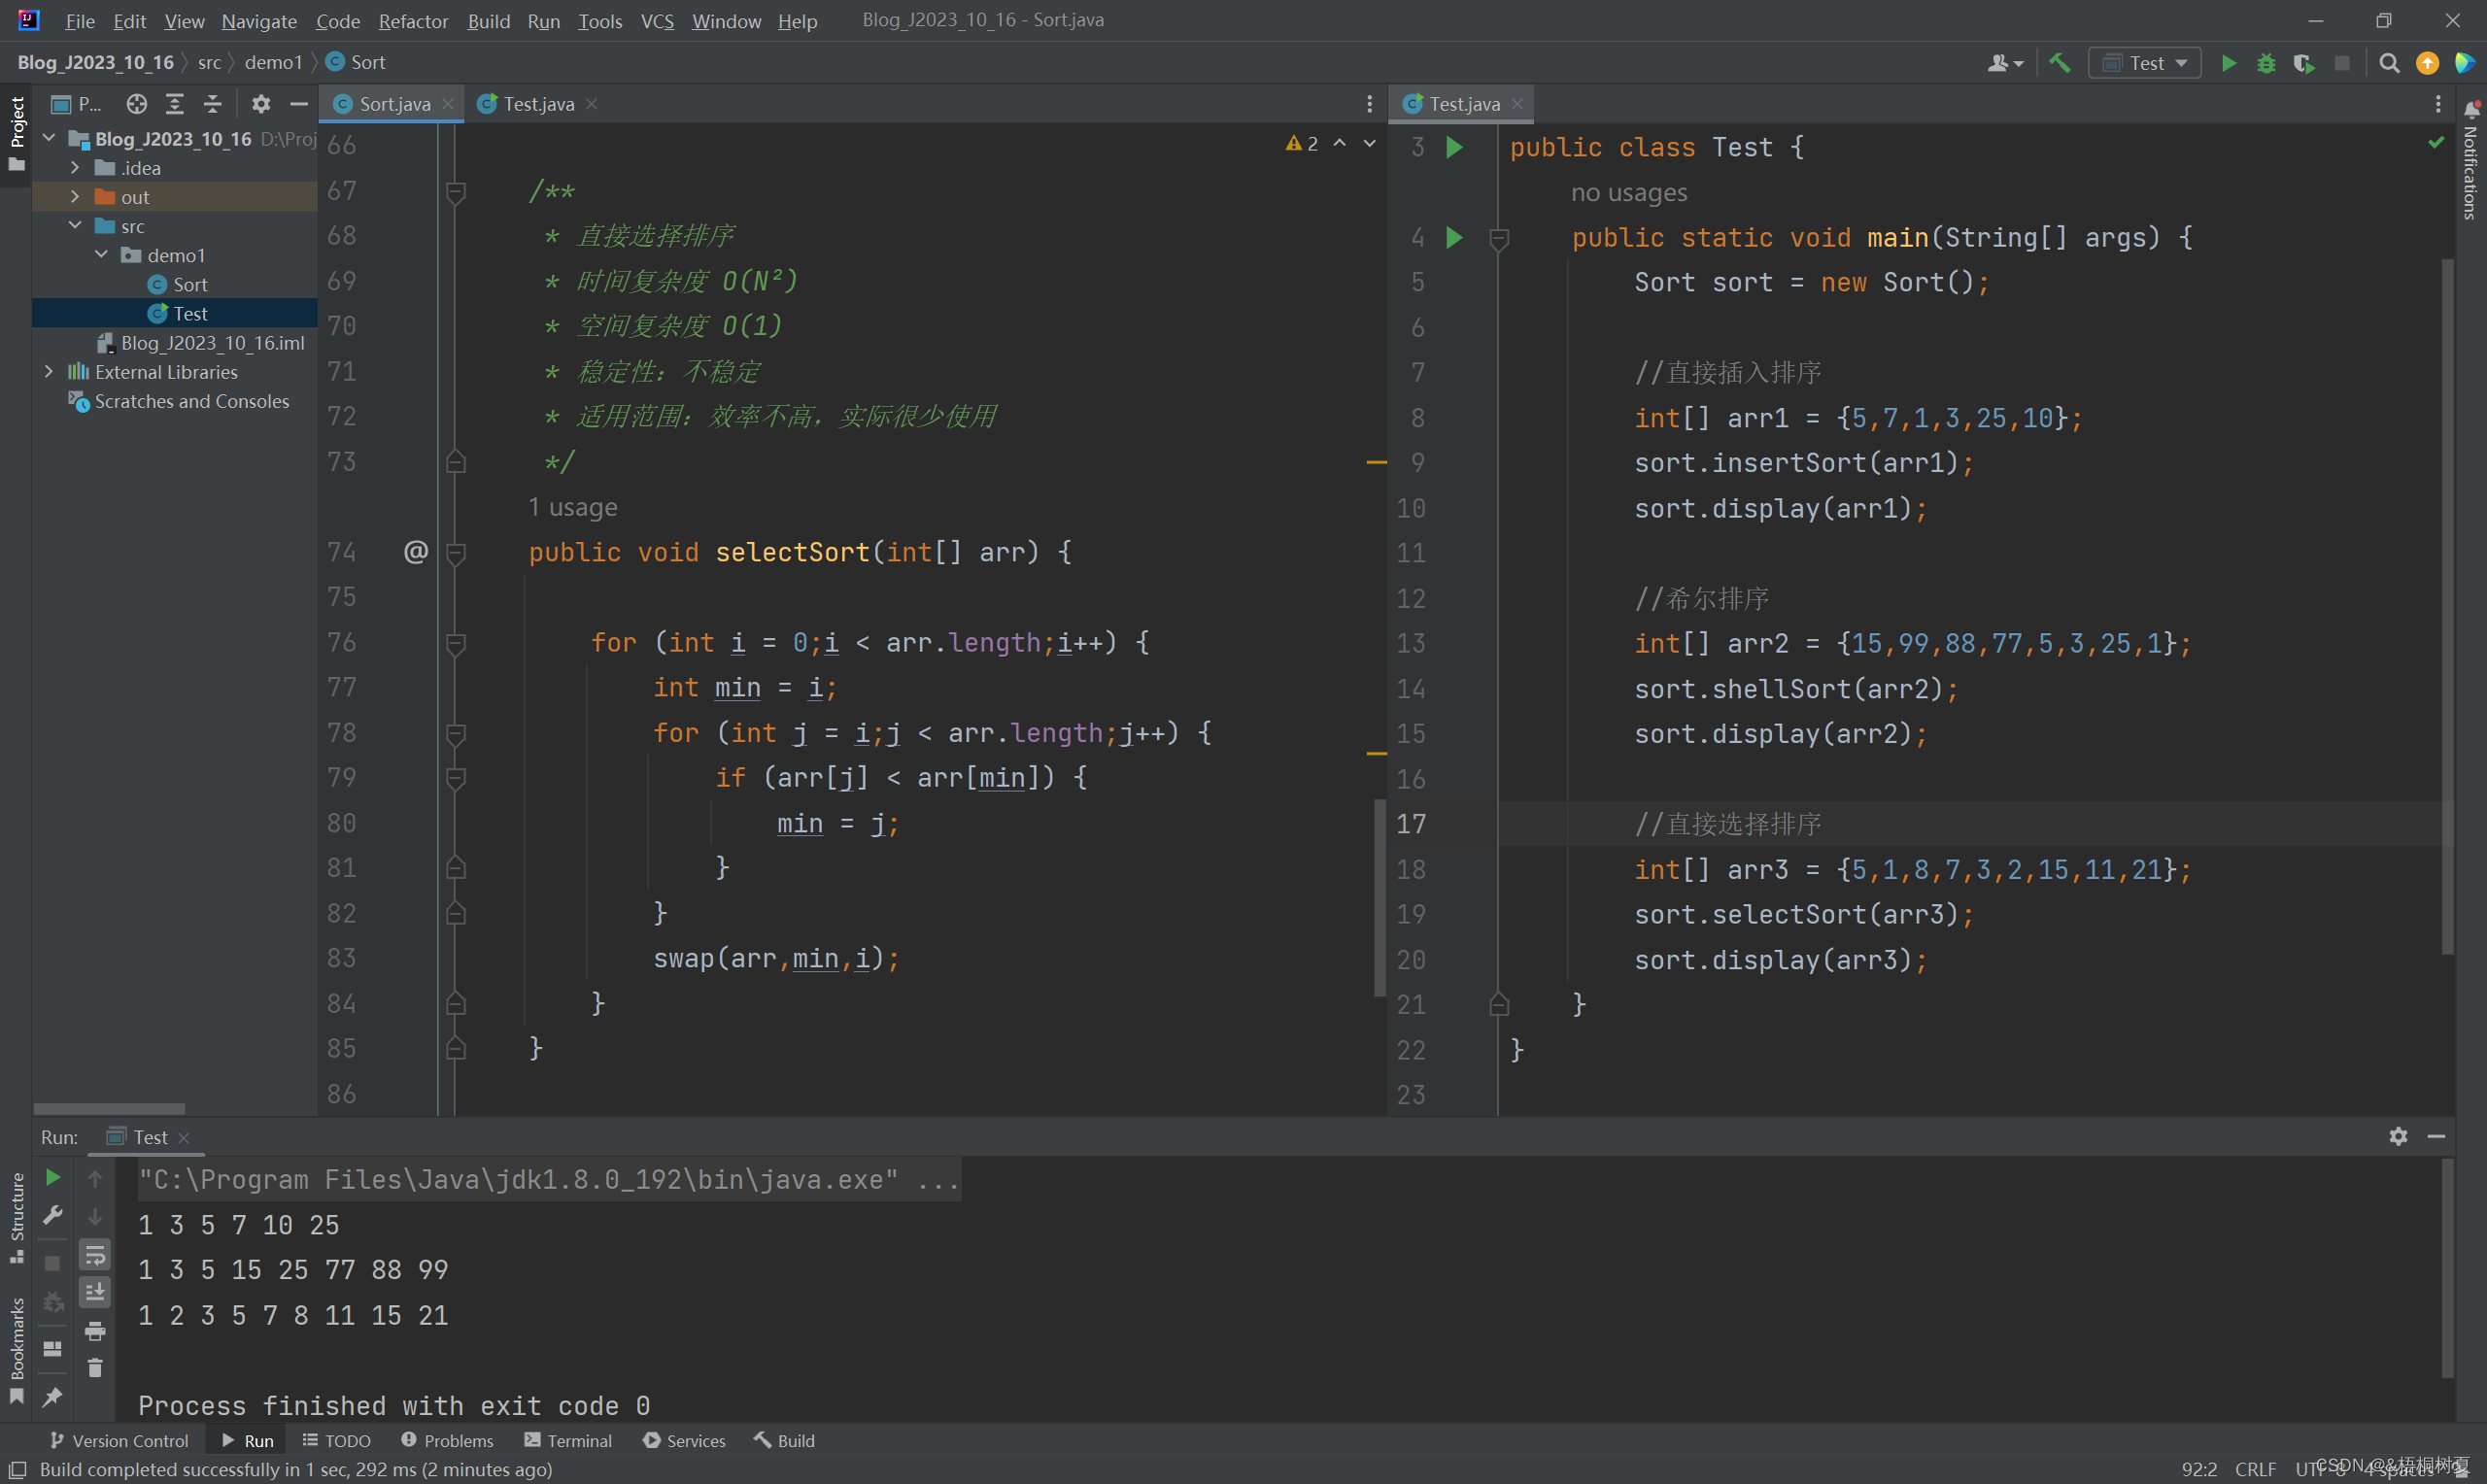The width and height of the screenshot is (2487, 1484).
Task: Click run gutter icon for class Test
Action: 1454,147
